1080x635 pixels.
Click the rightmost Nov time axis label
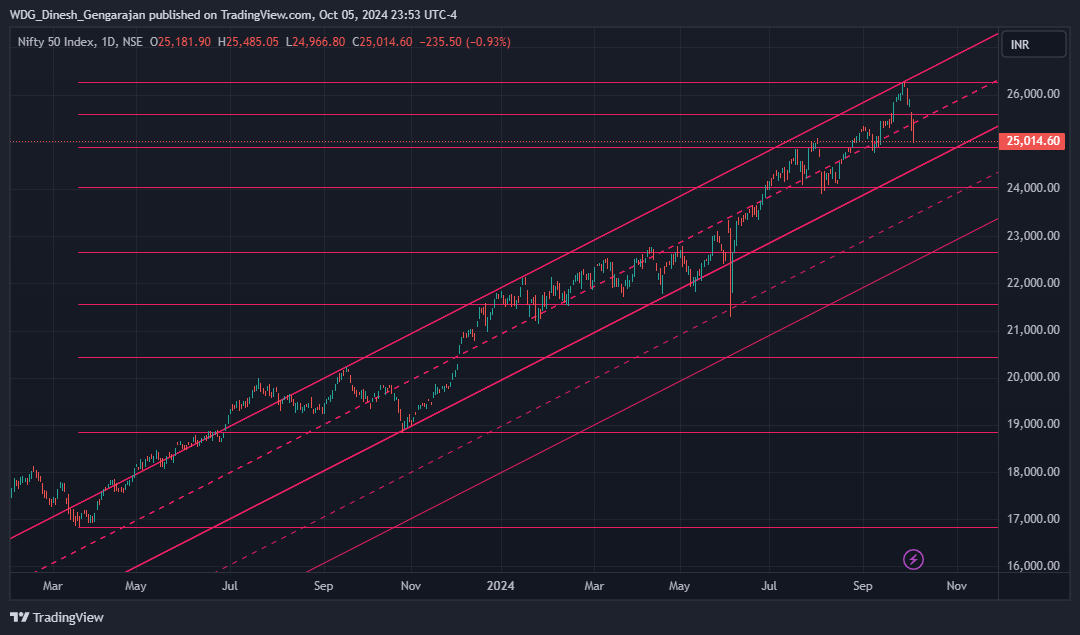coord(957,586)
